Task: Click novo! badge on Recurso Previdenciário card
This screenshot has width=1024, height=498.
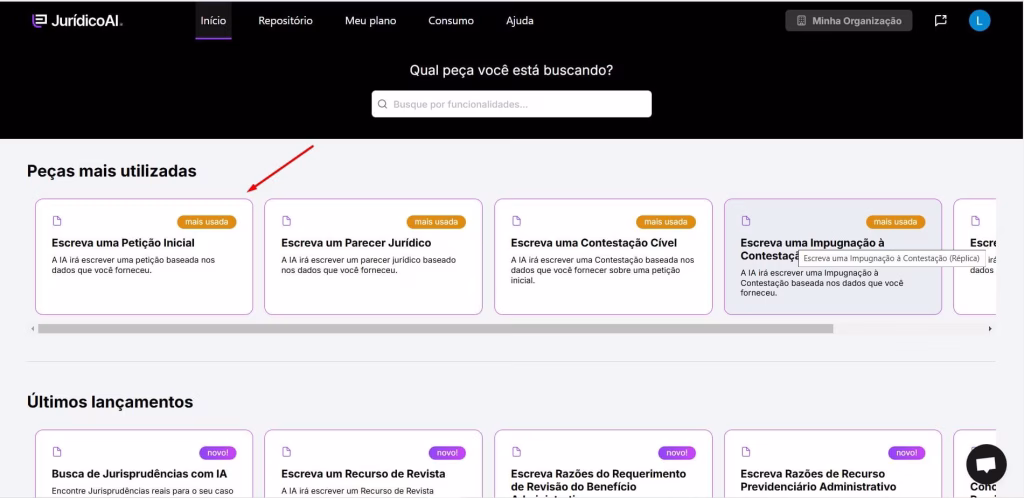Action: (x=906, y=452)
